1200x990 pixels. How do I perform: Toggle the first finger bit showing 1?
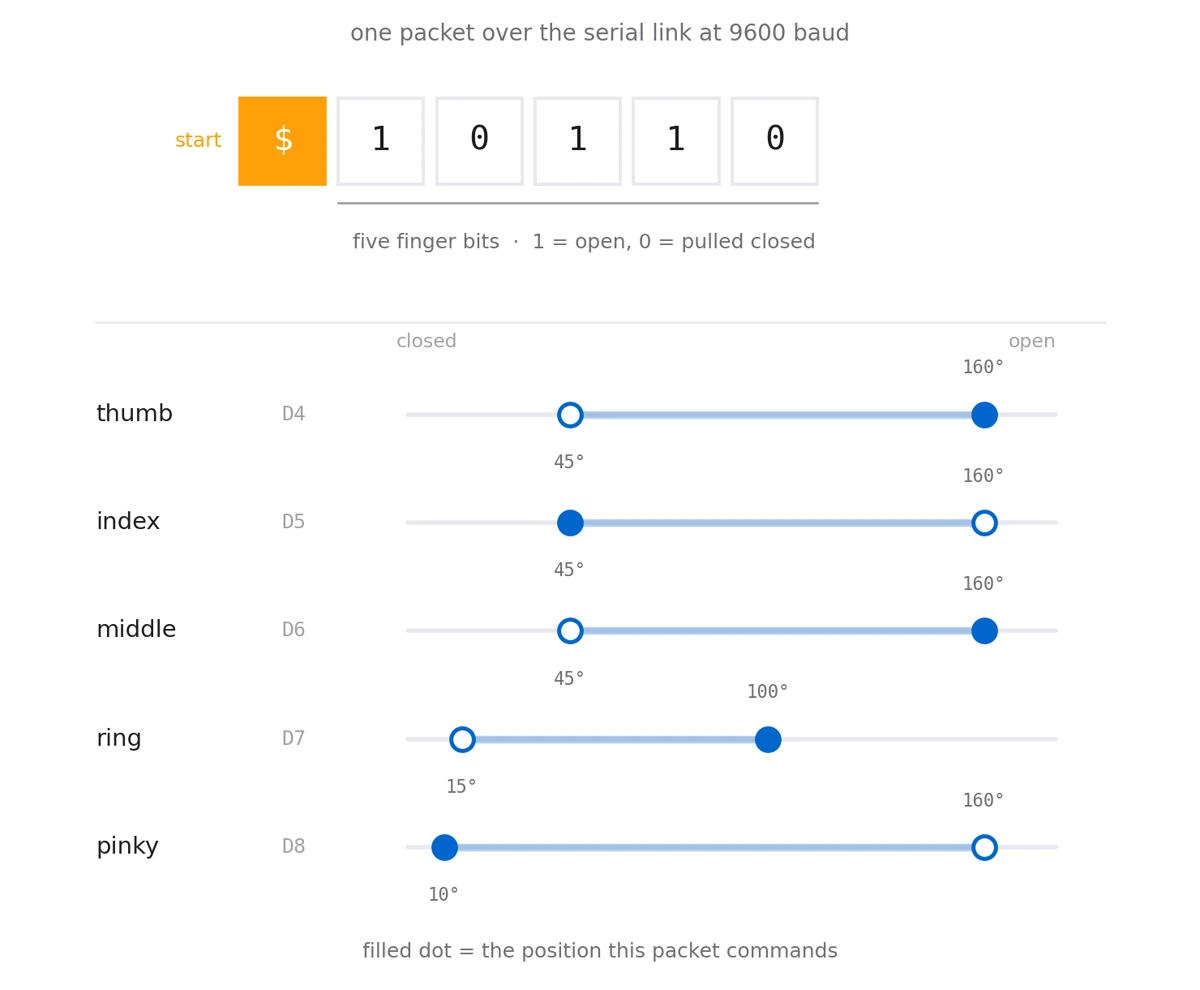380,141
